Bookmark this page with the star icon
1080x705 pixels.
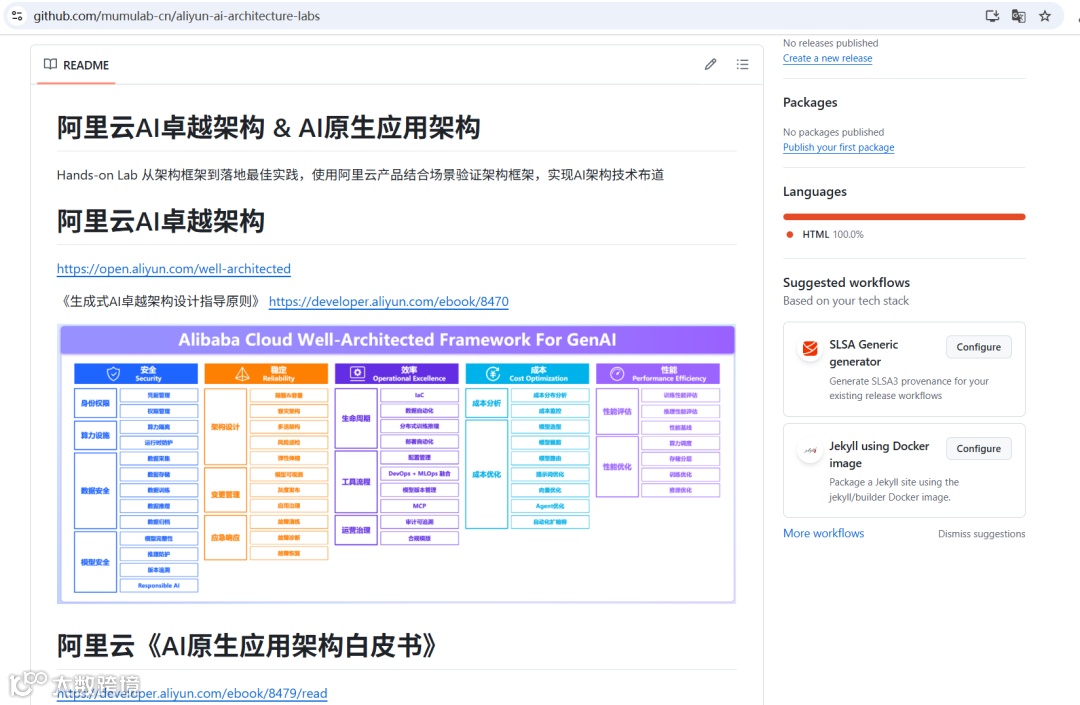1045,16
